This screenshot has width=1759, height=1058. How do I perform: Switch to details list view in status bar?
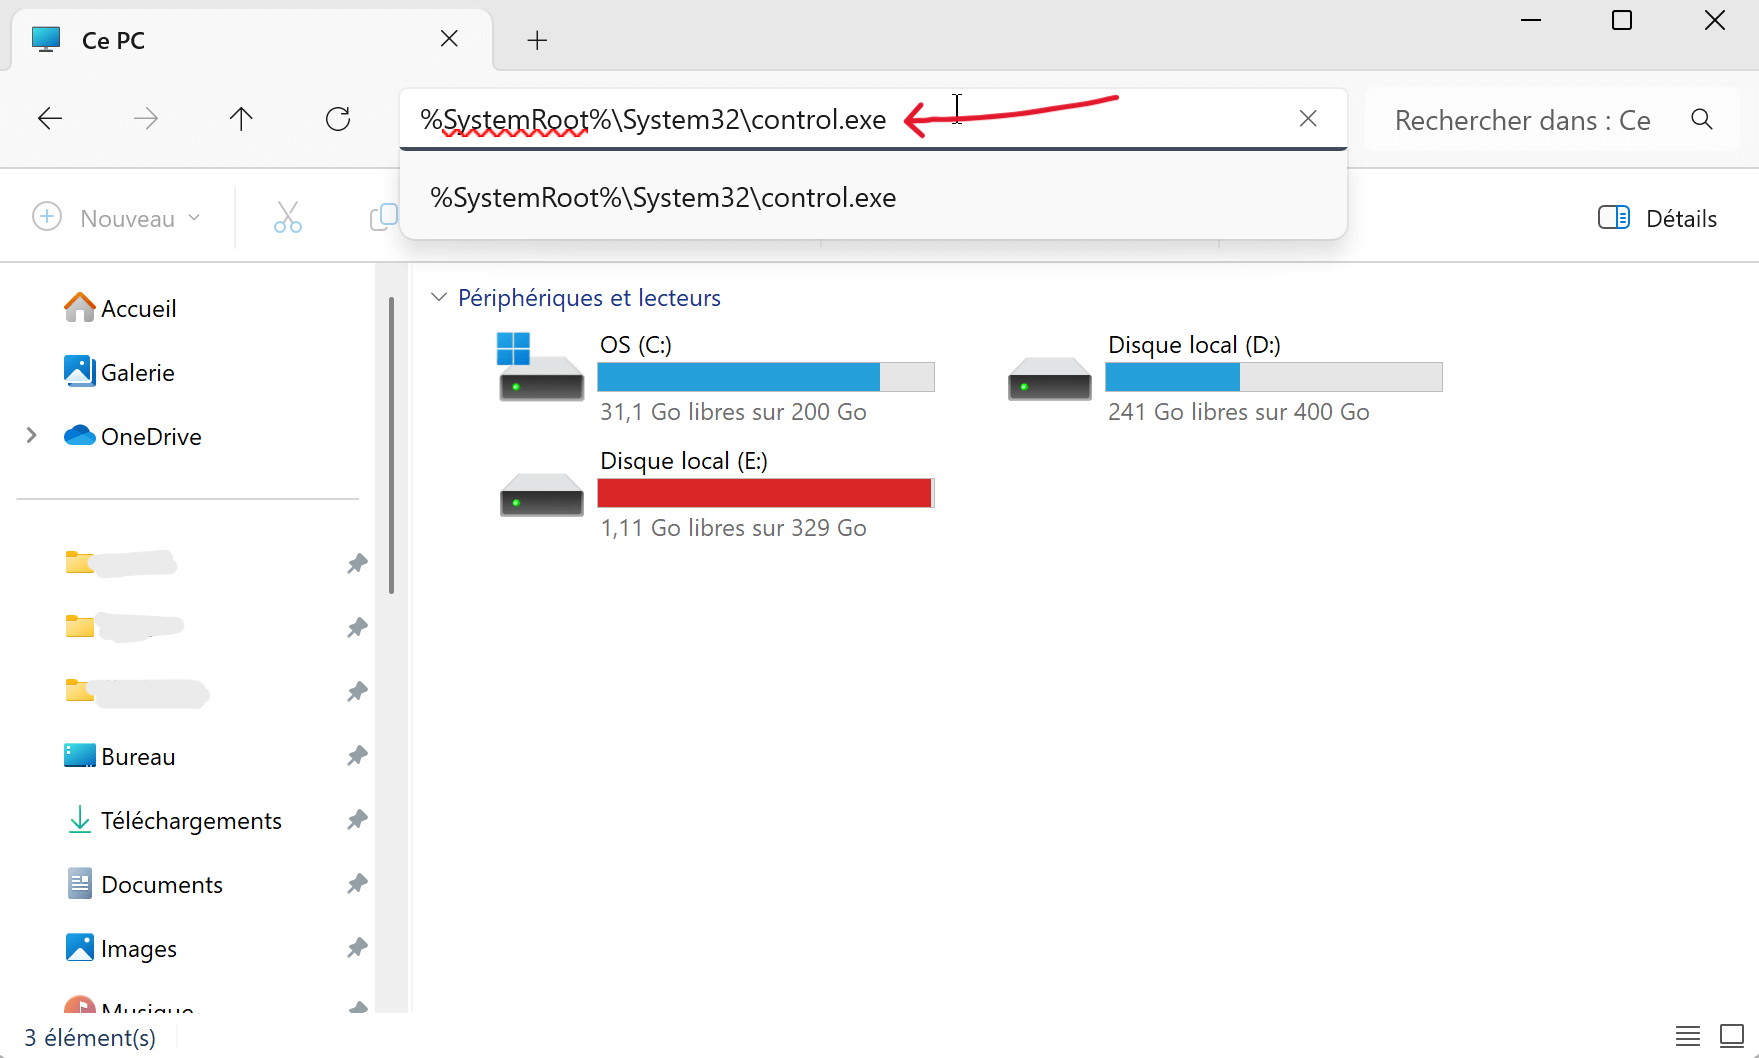pos(1688,1036)
